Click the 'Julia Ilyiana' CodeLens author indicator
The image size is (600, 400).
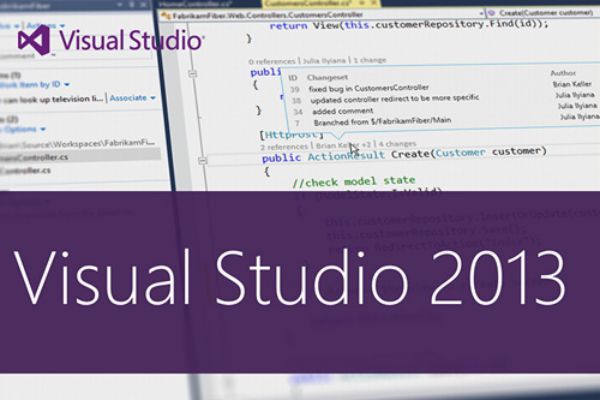(324, 60)
